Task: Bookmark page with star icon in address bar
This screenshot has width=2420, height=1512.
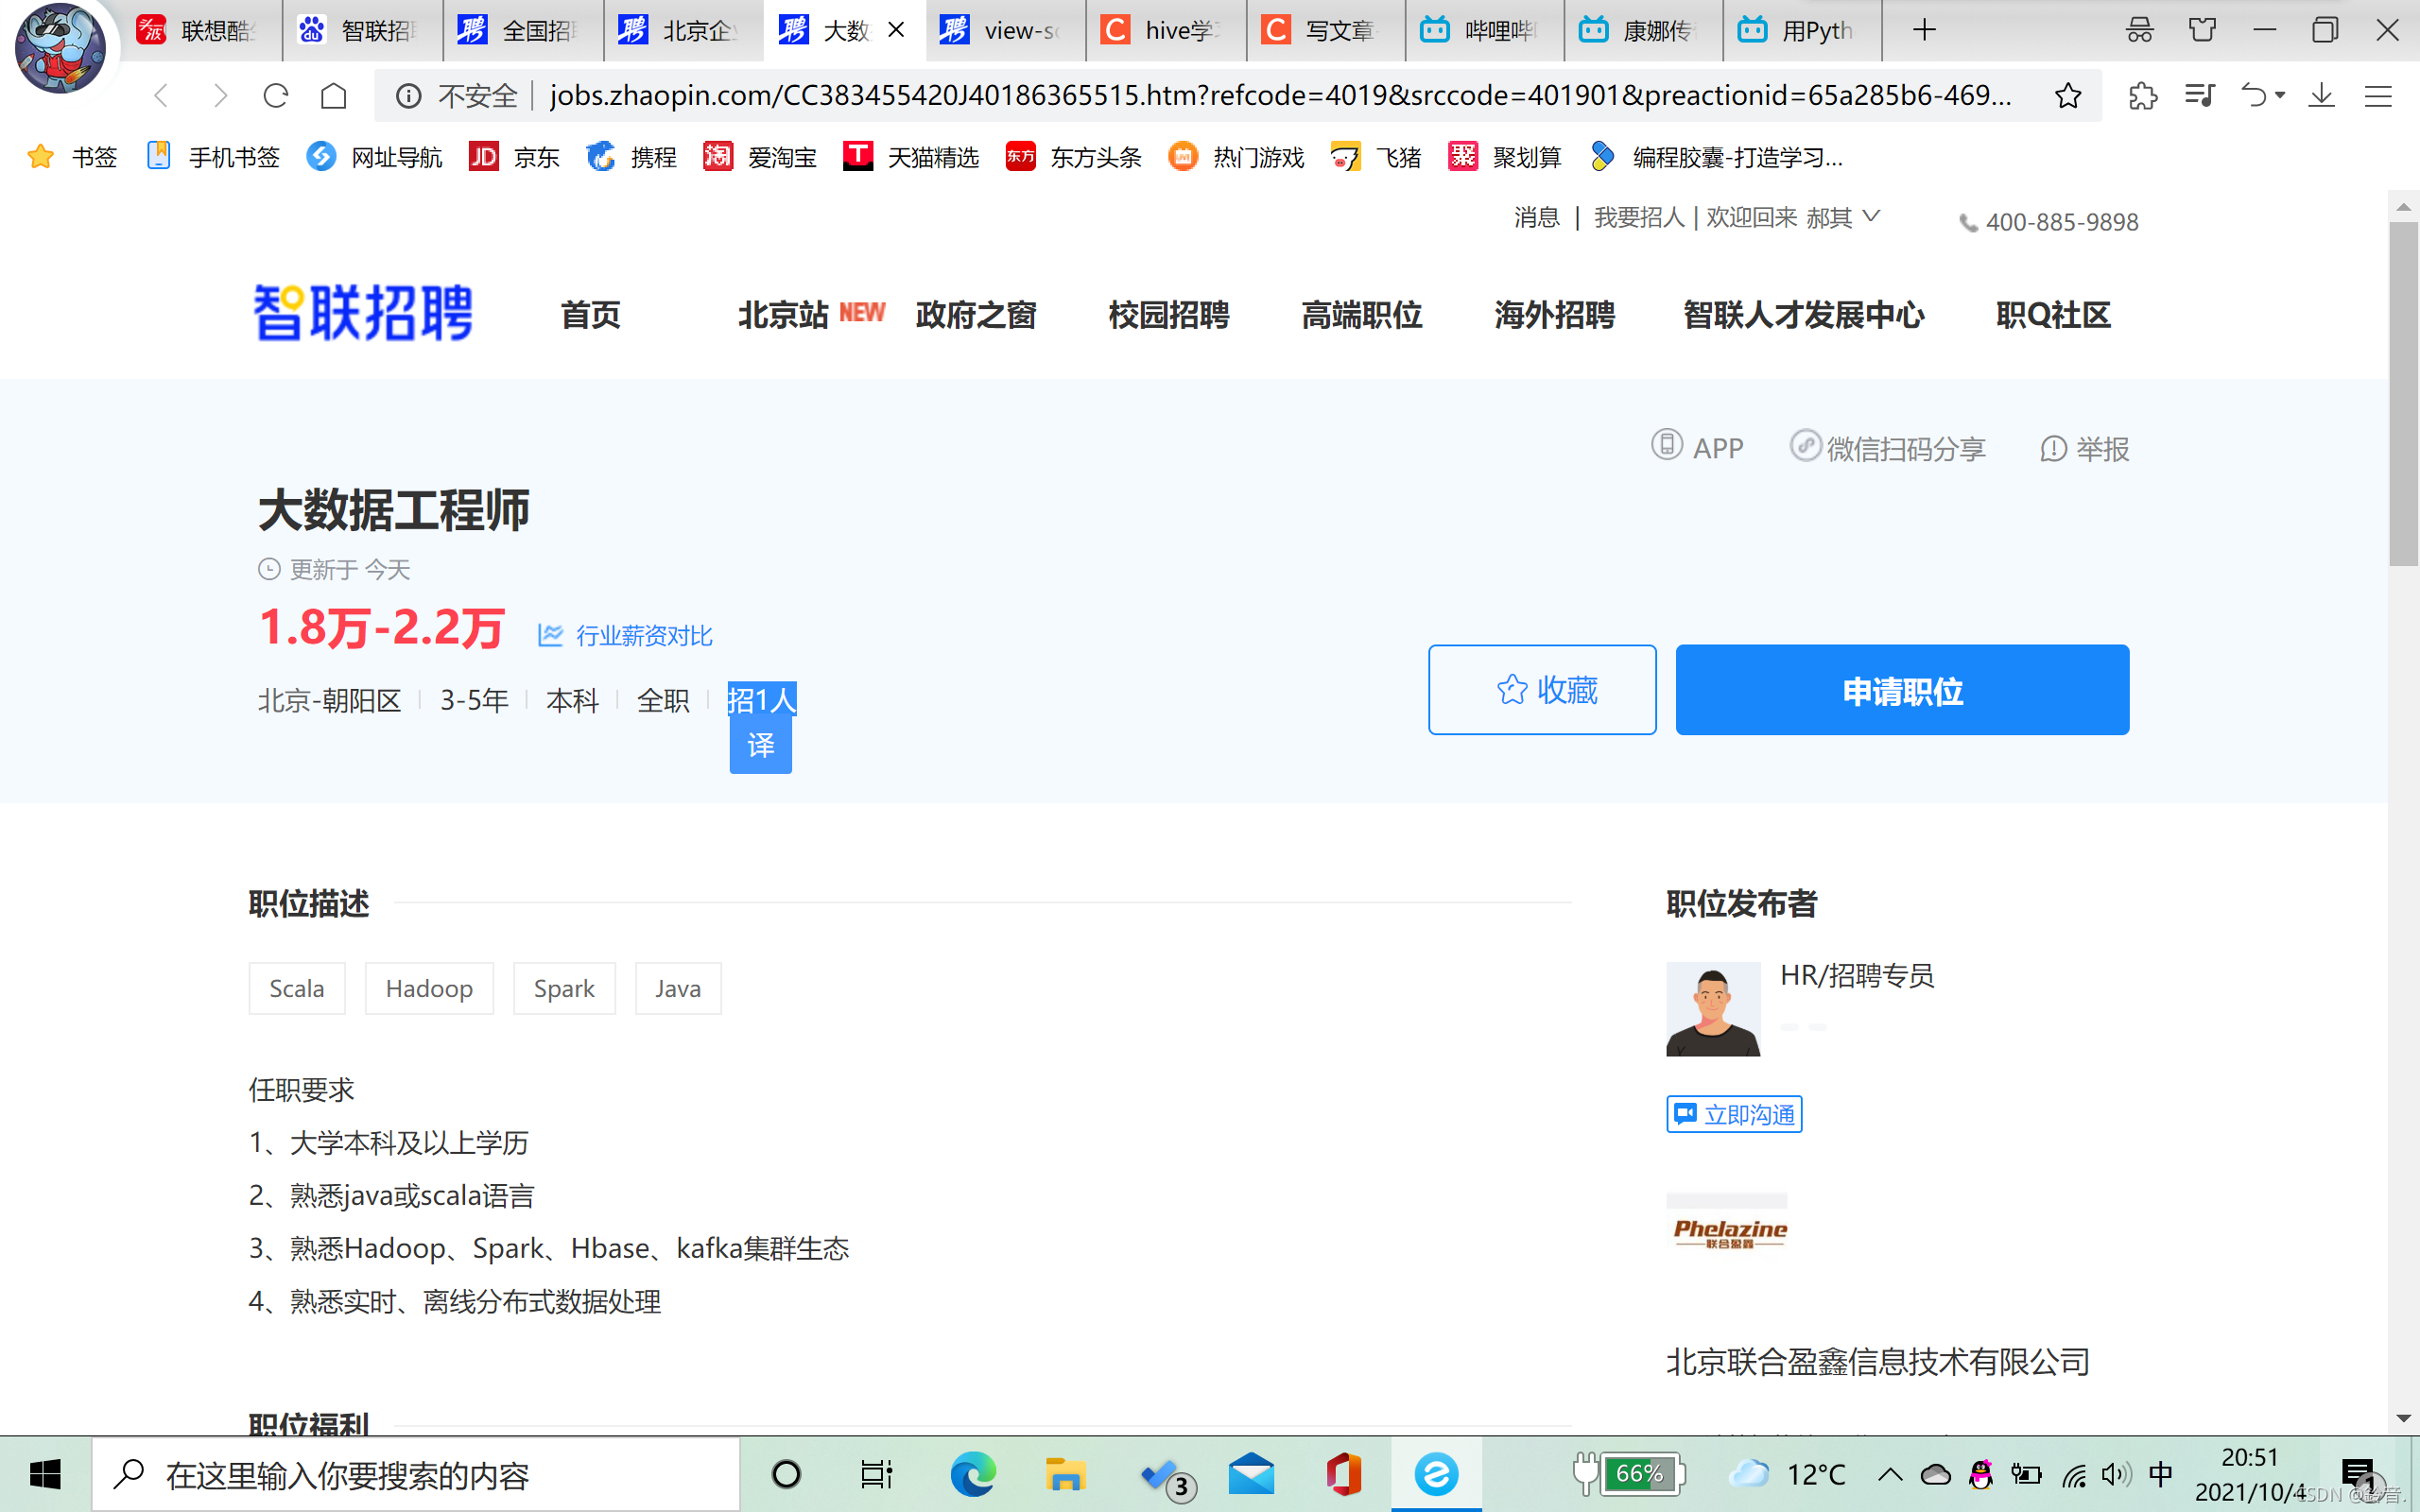Action: 2067,96
